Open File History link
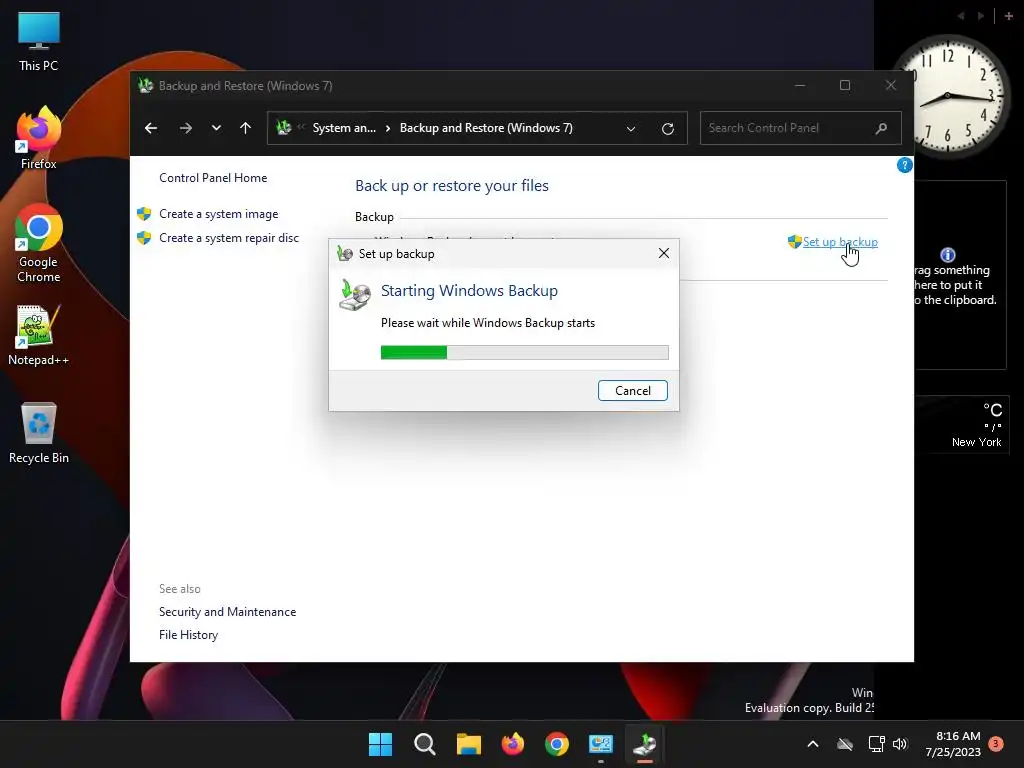The width and height of the screenshot is (1024, 768). pyautogui.click(x=188, y=635)
